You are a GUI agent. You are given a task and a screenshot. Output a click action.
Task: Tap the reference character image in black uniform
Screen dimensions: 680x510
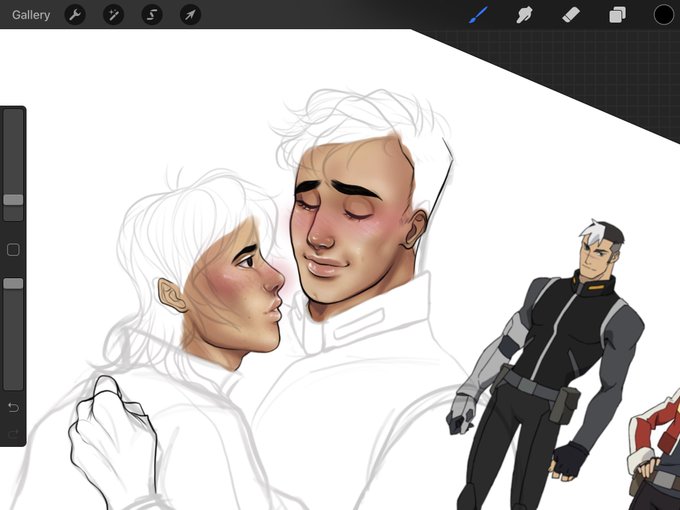click(x=546, y=364)
